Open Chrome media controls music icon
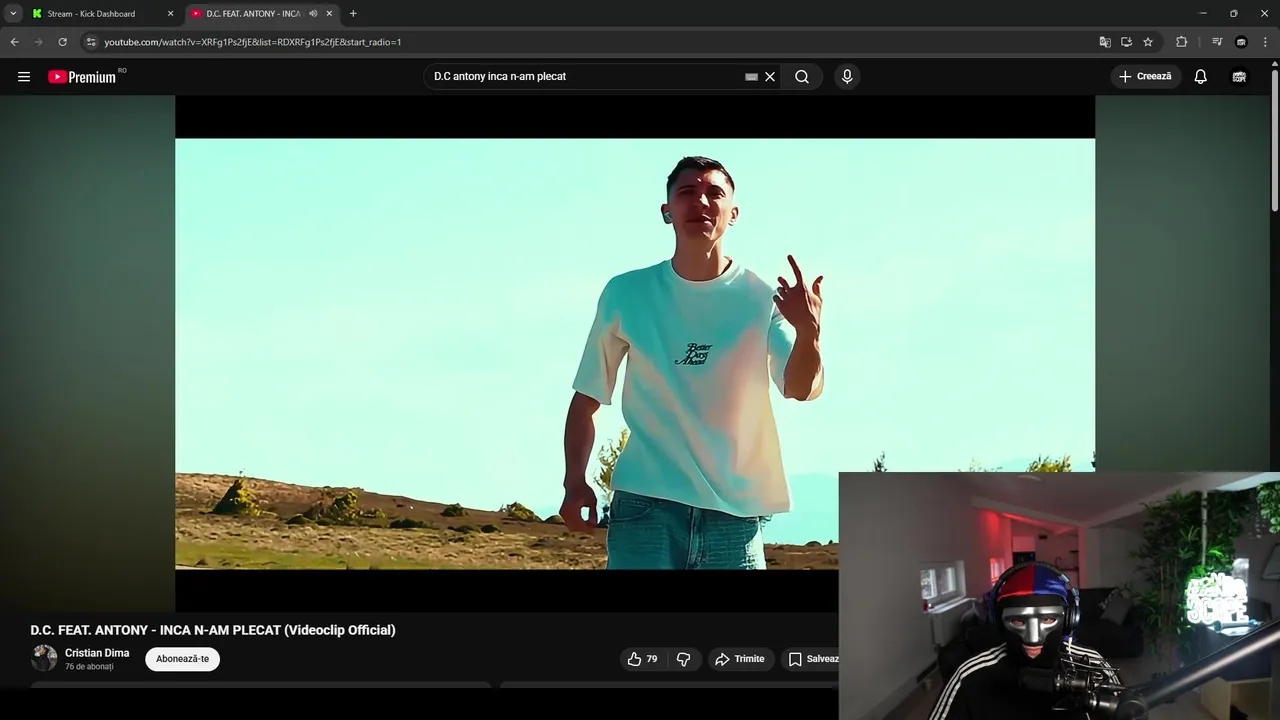This screenshot has width=1280, height=720. click(x=1217, y=42)
